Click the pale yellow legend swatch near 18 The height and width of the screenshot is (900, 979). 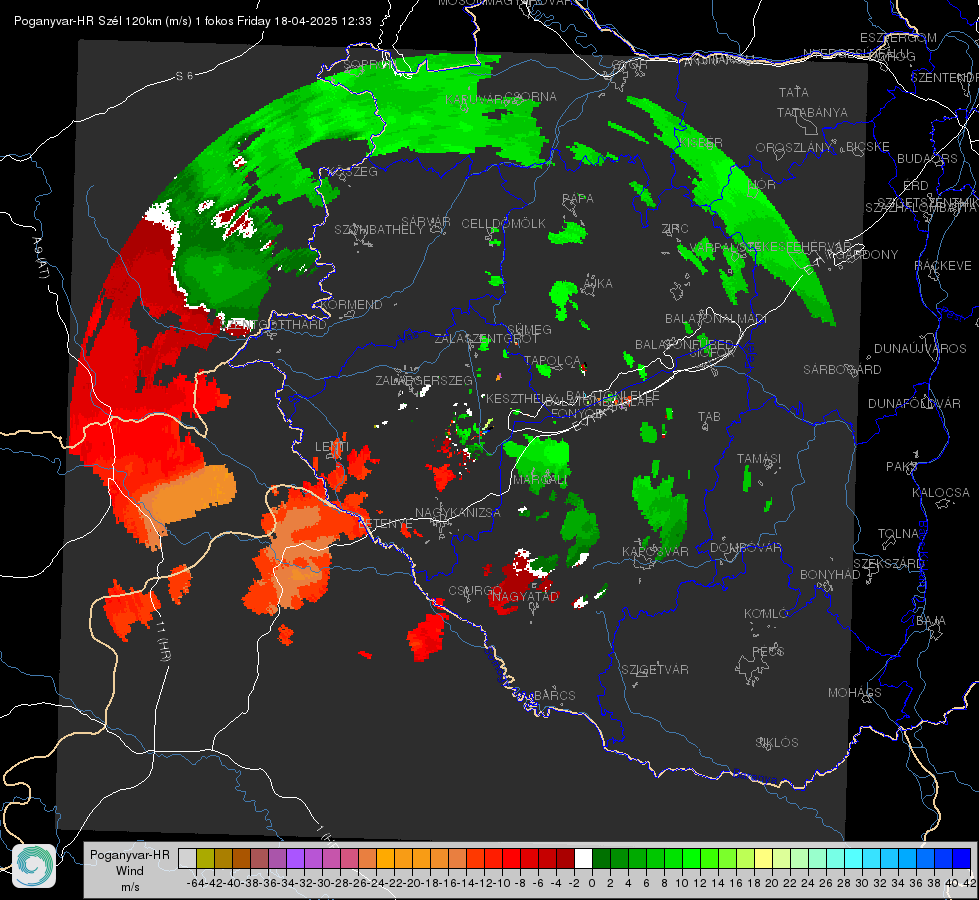[x=764, y=858]
